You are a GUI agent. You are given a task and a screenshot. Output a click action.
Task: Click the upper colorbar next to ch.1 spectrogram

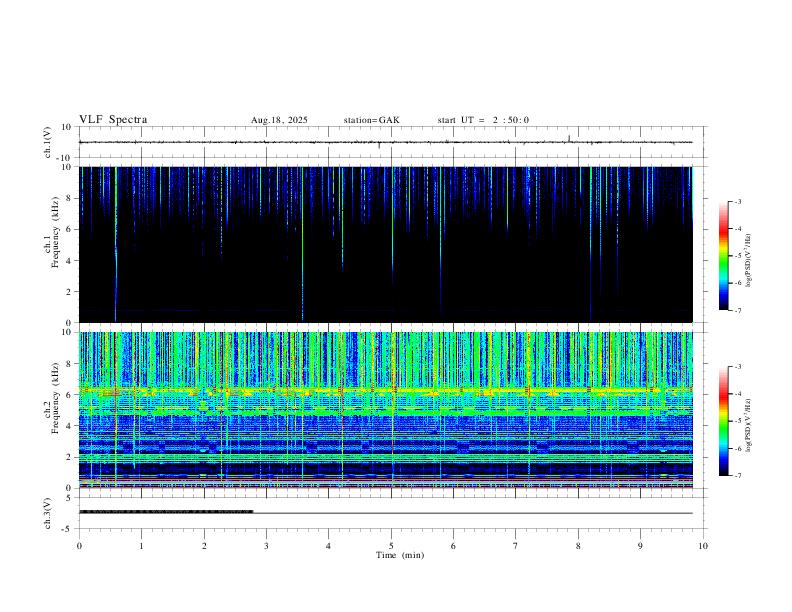[x=724, y=256]
